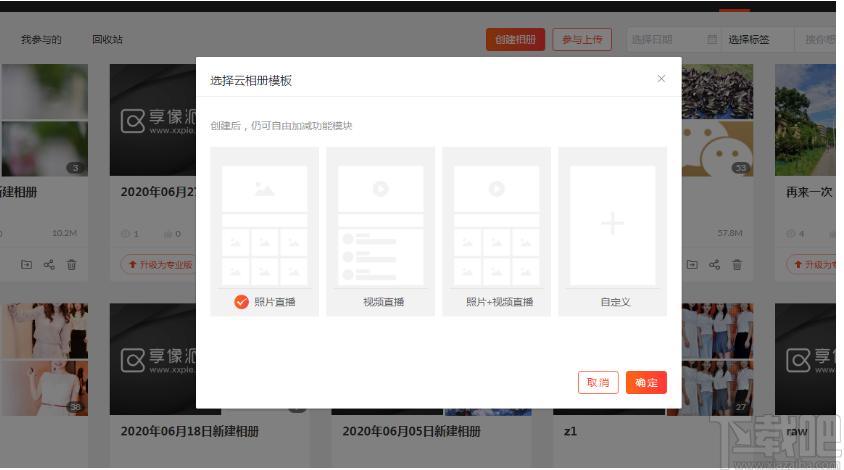Choose the 自定义 template with plus sign
The image size is (844, 470).
(x=613, y=232)
